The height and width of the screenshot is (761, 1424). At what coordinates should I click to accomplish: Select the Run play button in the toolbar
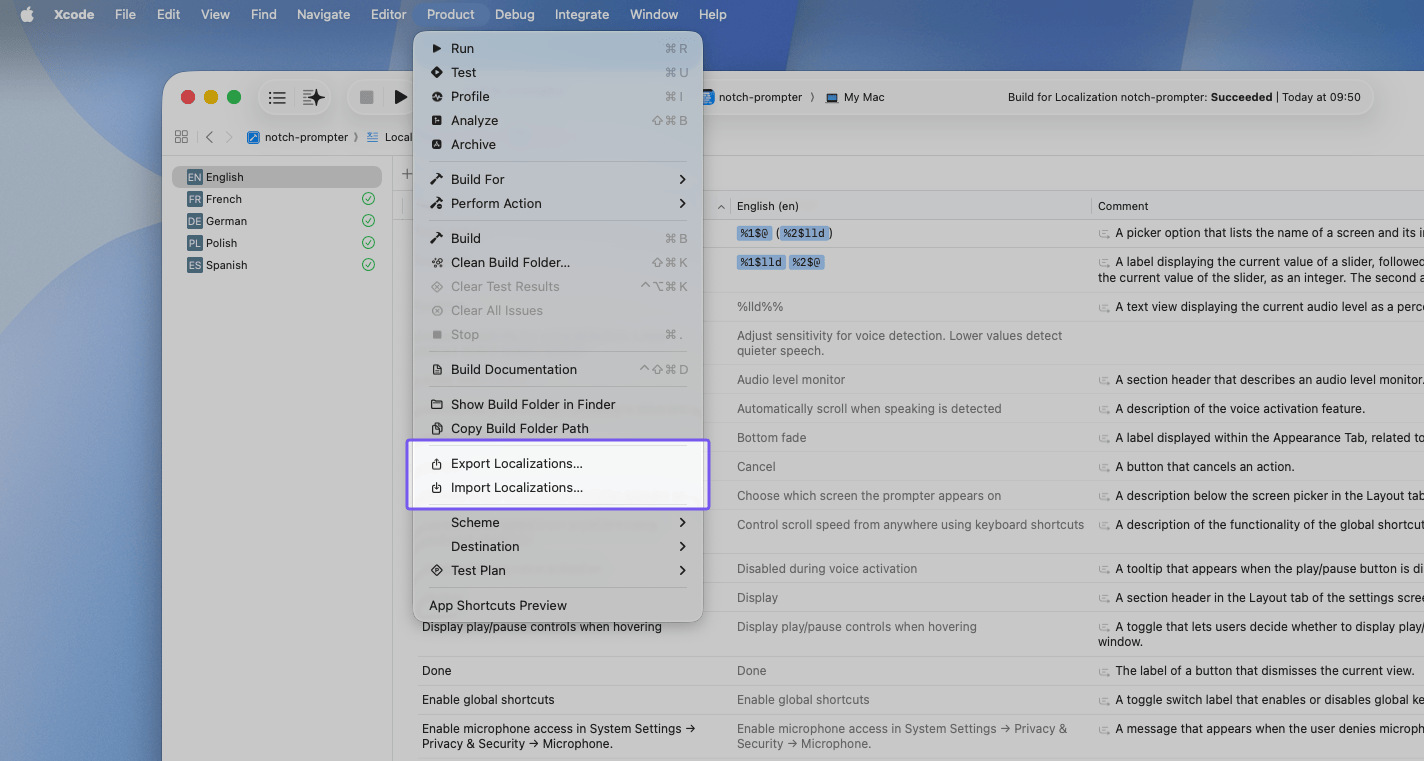point(399,97)
